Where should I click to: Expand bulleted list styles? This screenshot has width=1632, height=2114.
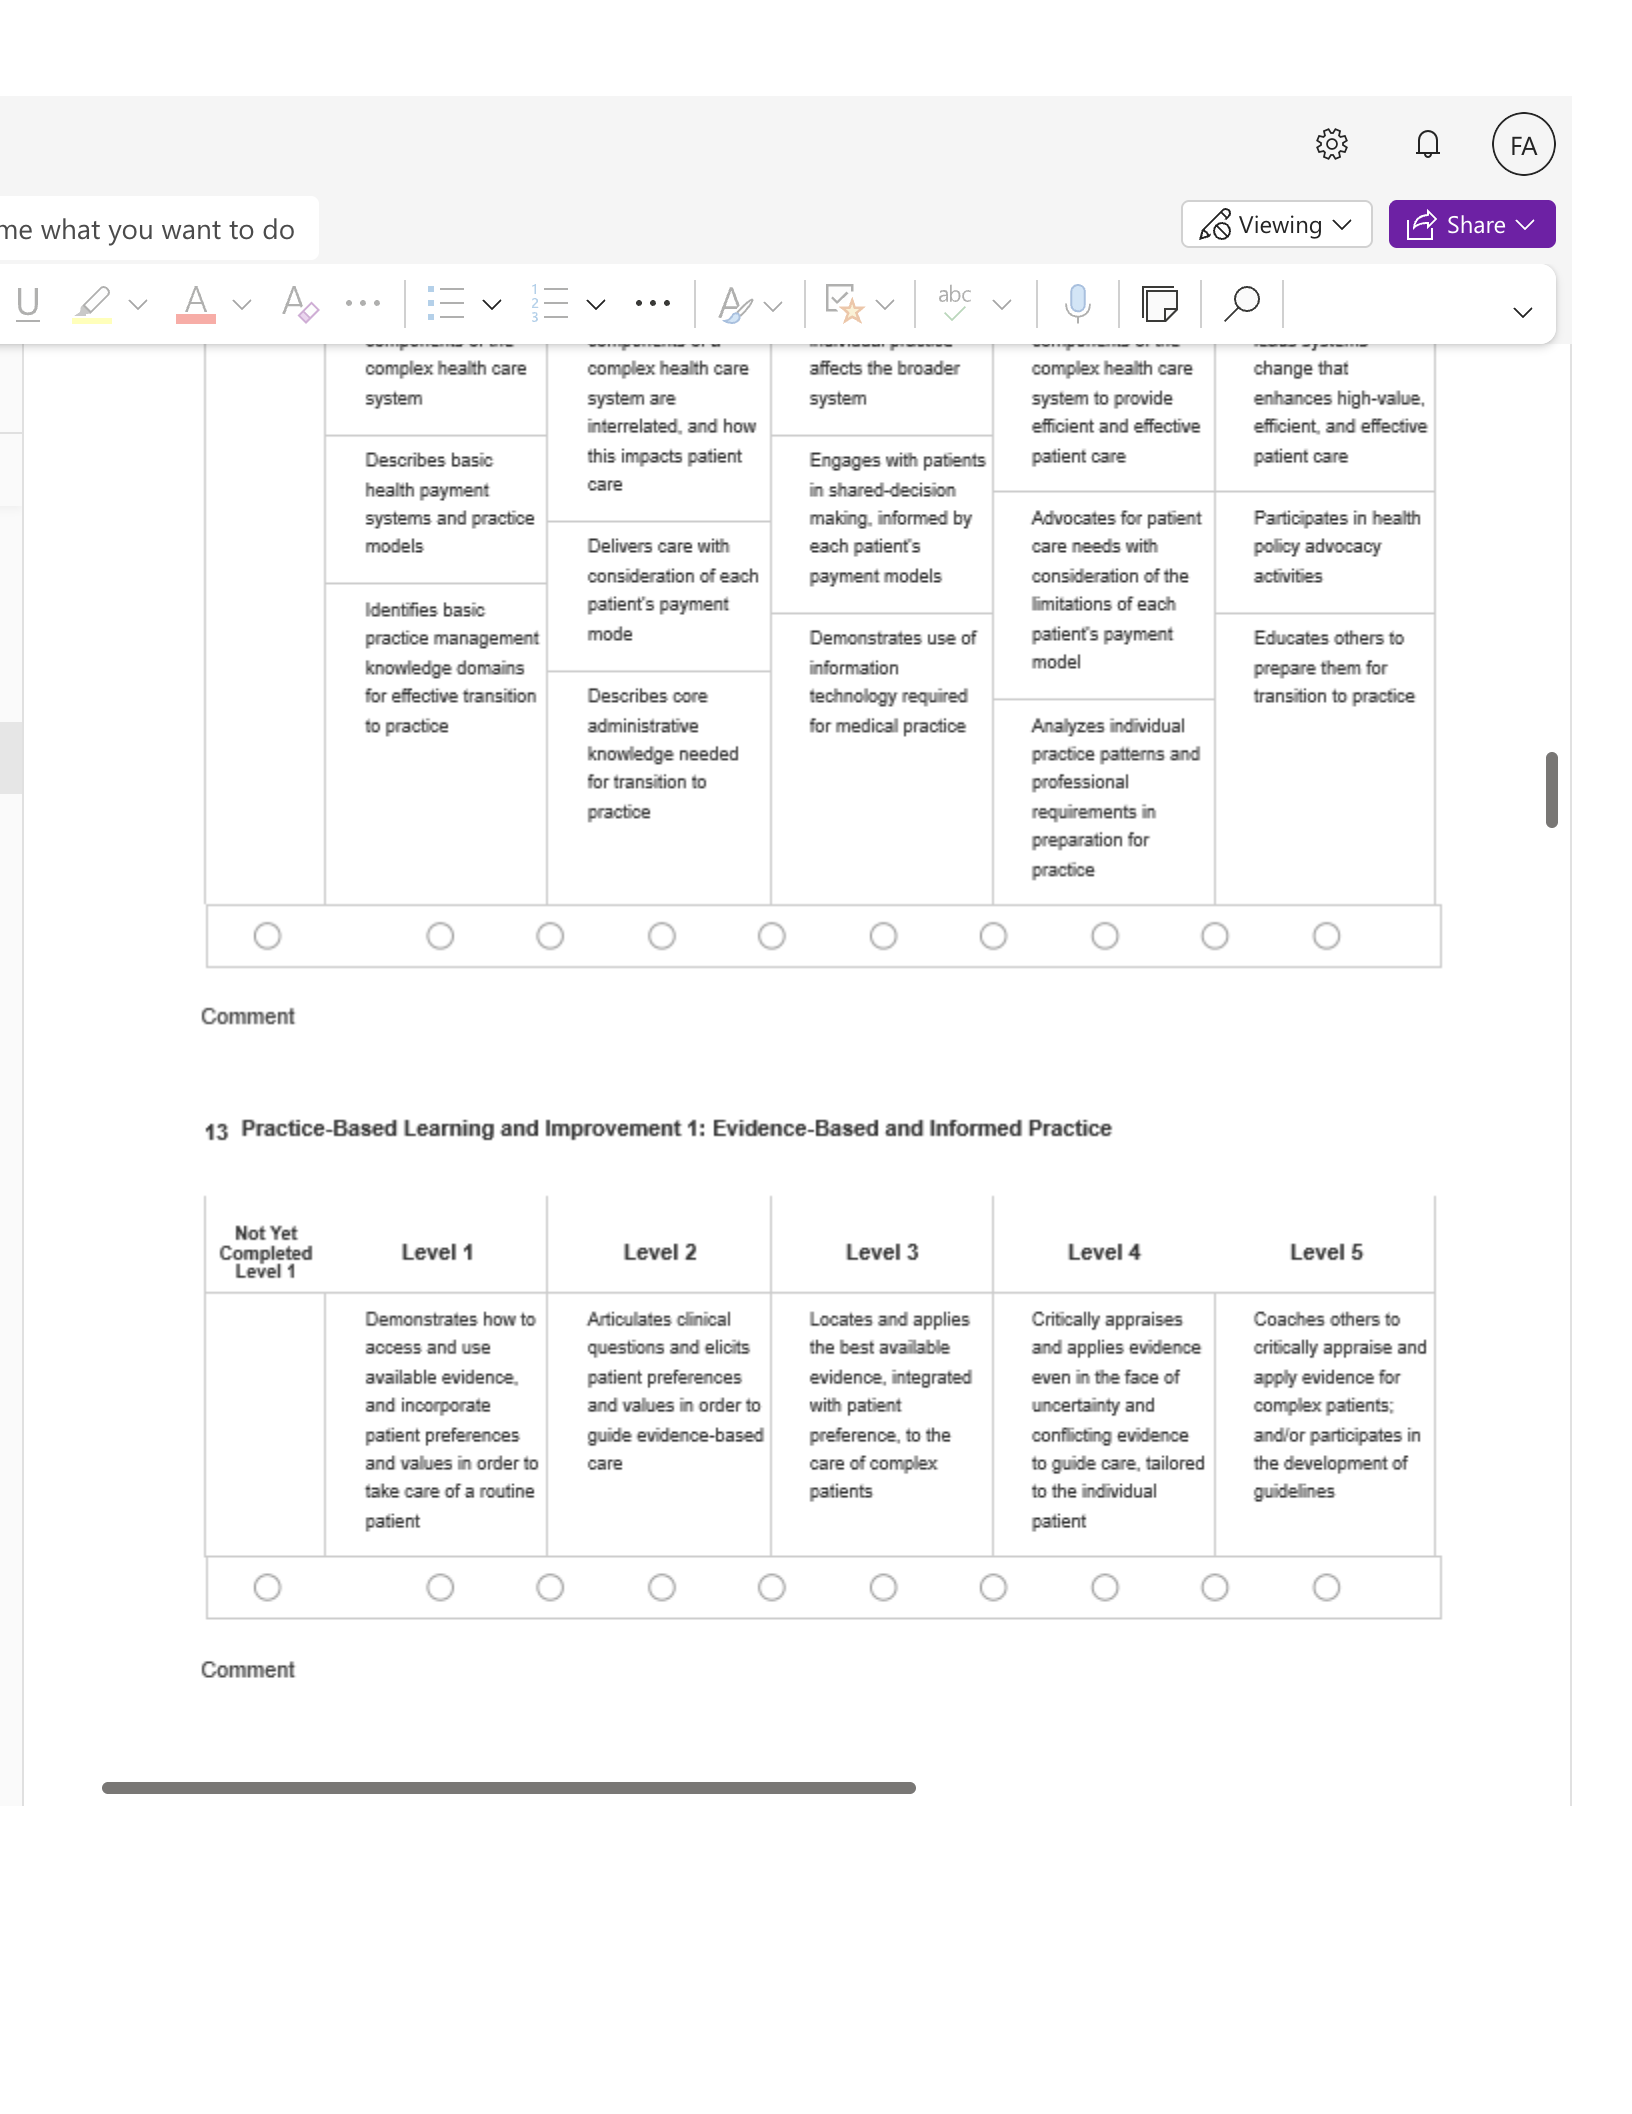(x=492, y=304)
